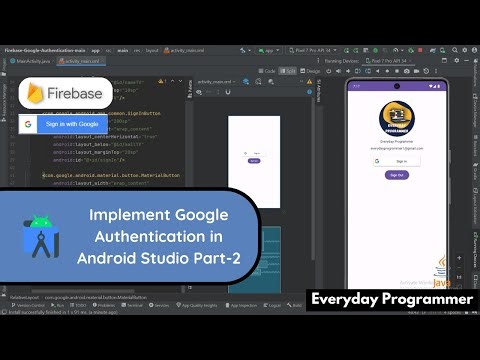This screenshot has width=480, height=360.
Task: Toggle autoconnect magnet icon
Action: tap(228, 92)
